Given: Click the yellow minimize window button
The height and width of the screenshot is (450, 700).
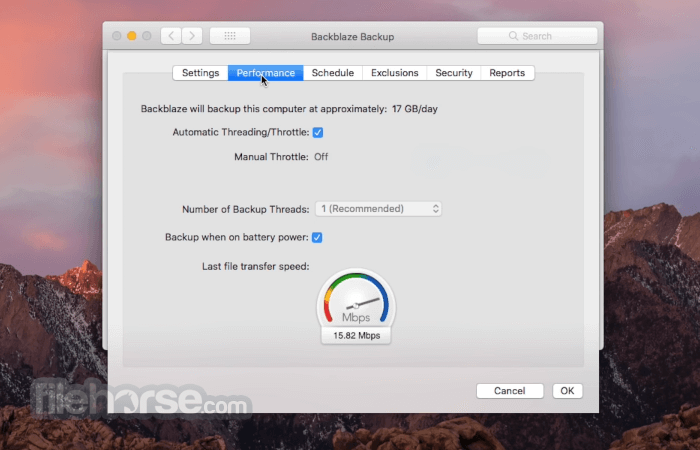Looking at the screenshot, I should pos(132,36).
